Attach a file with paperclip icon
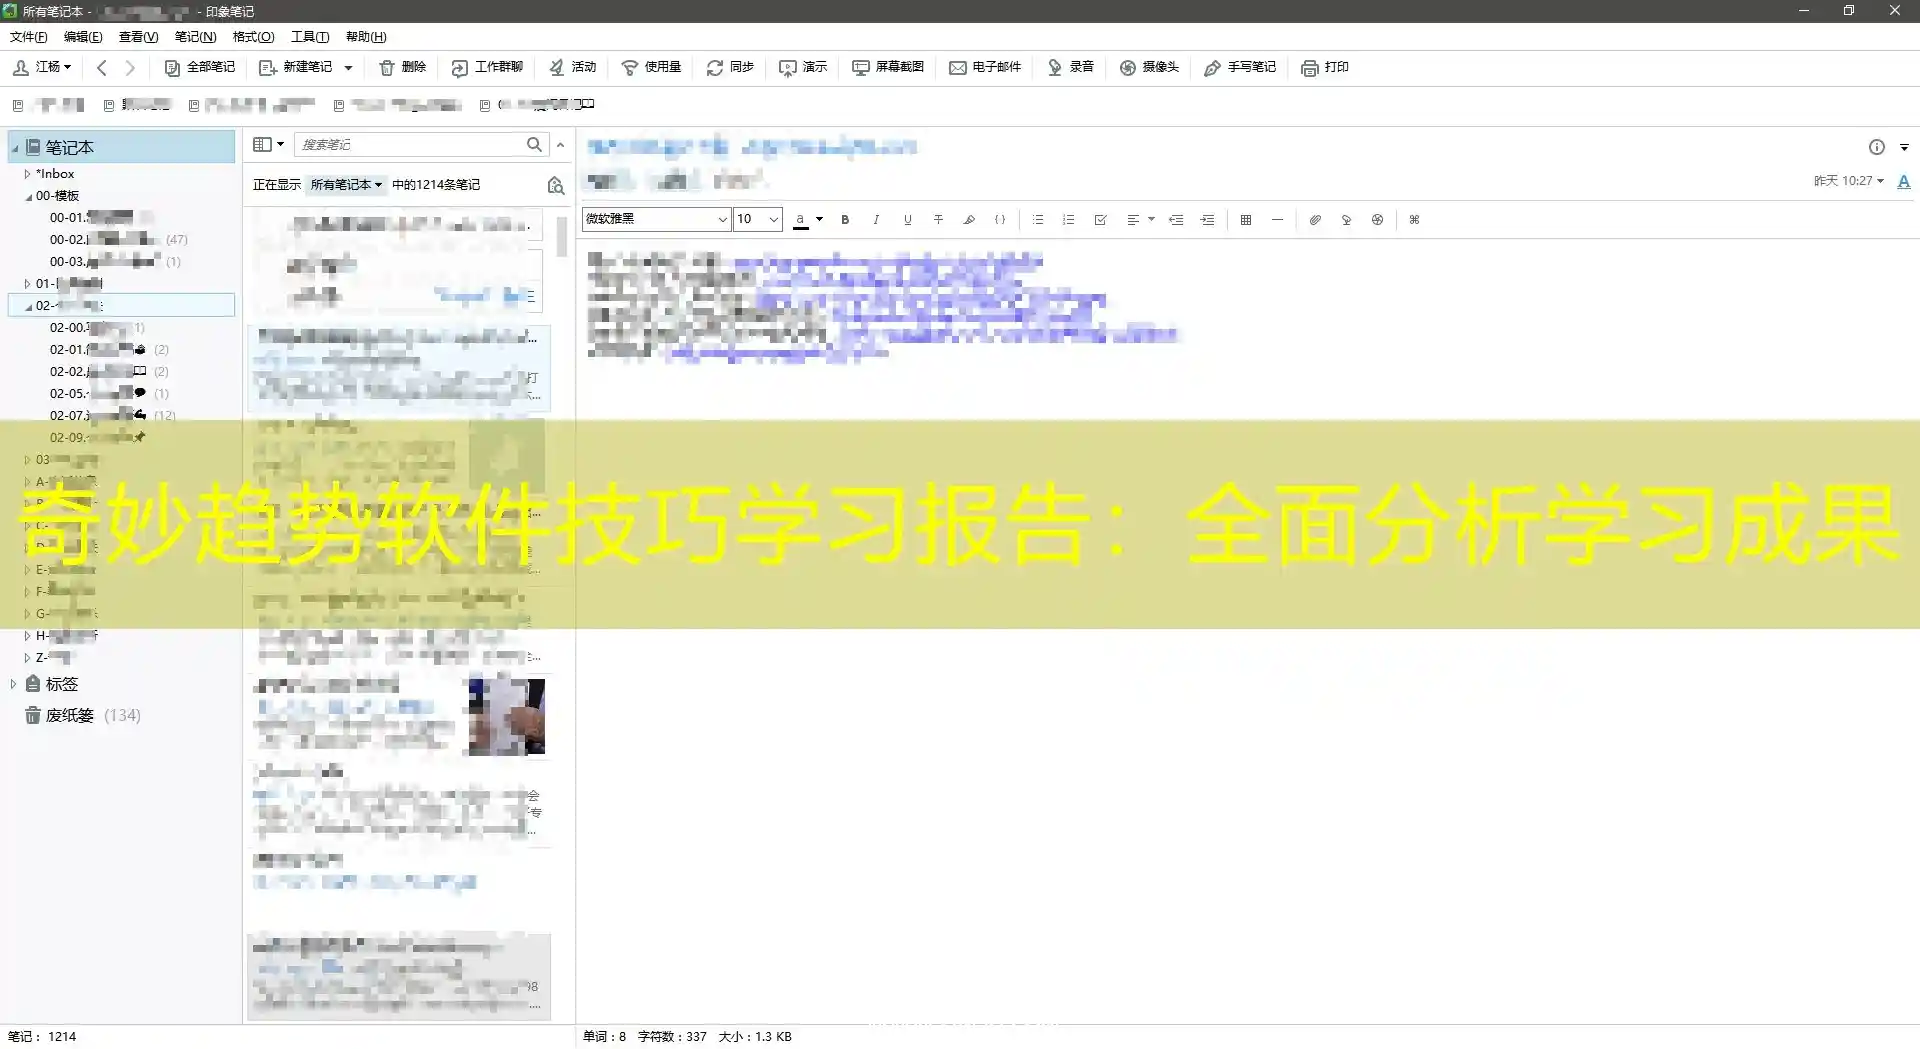This screenshot has width=1920, height=1049. click(1315, 220)
